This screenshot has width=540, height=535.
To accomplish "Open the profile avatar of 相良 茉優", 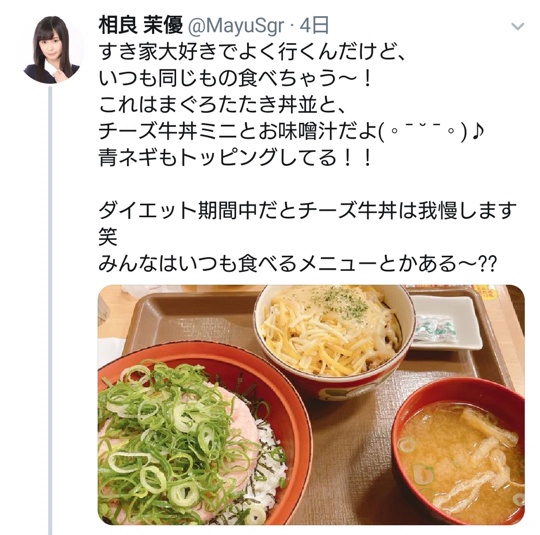I will tap(52, 50).
